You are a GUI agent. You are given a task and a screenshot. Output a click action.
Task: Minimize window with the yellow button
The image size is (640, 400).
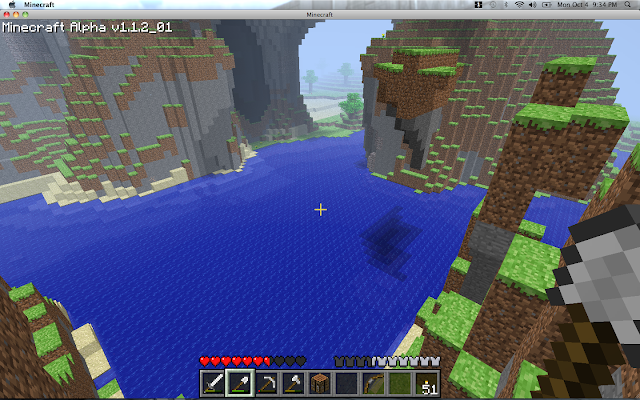[x=16, y=14]
